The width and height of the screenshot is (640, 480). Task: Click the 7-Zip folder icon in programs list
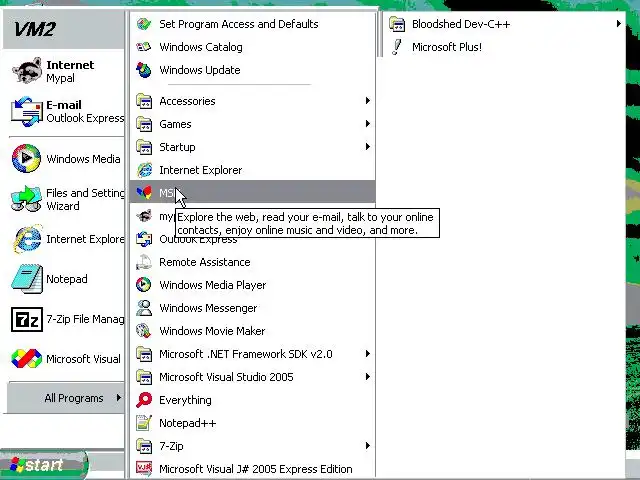coord(144,446)
